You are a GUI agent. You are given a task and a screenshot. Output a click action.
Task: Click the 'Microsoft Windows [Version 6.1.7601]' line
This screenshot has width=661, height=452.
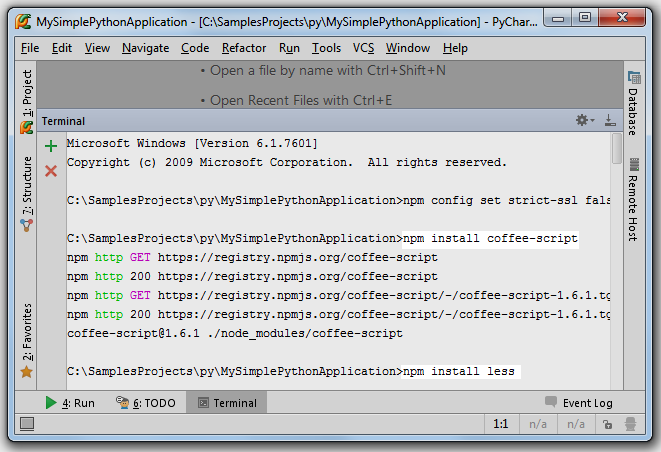click(x=192, y=143)
